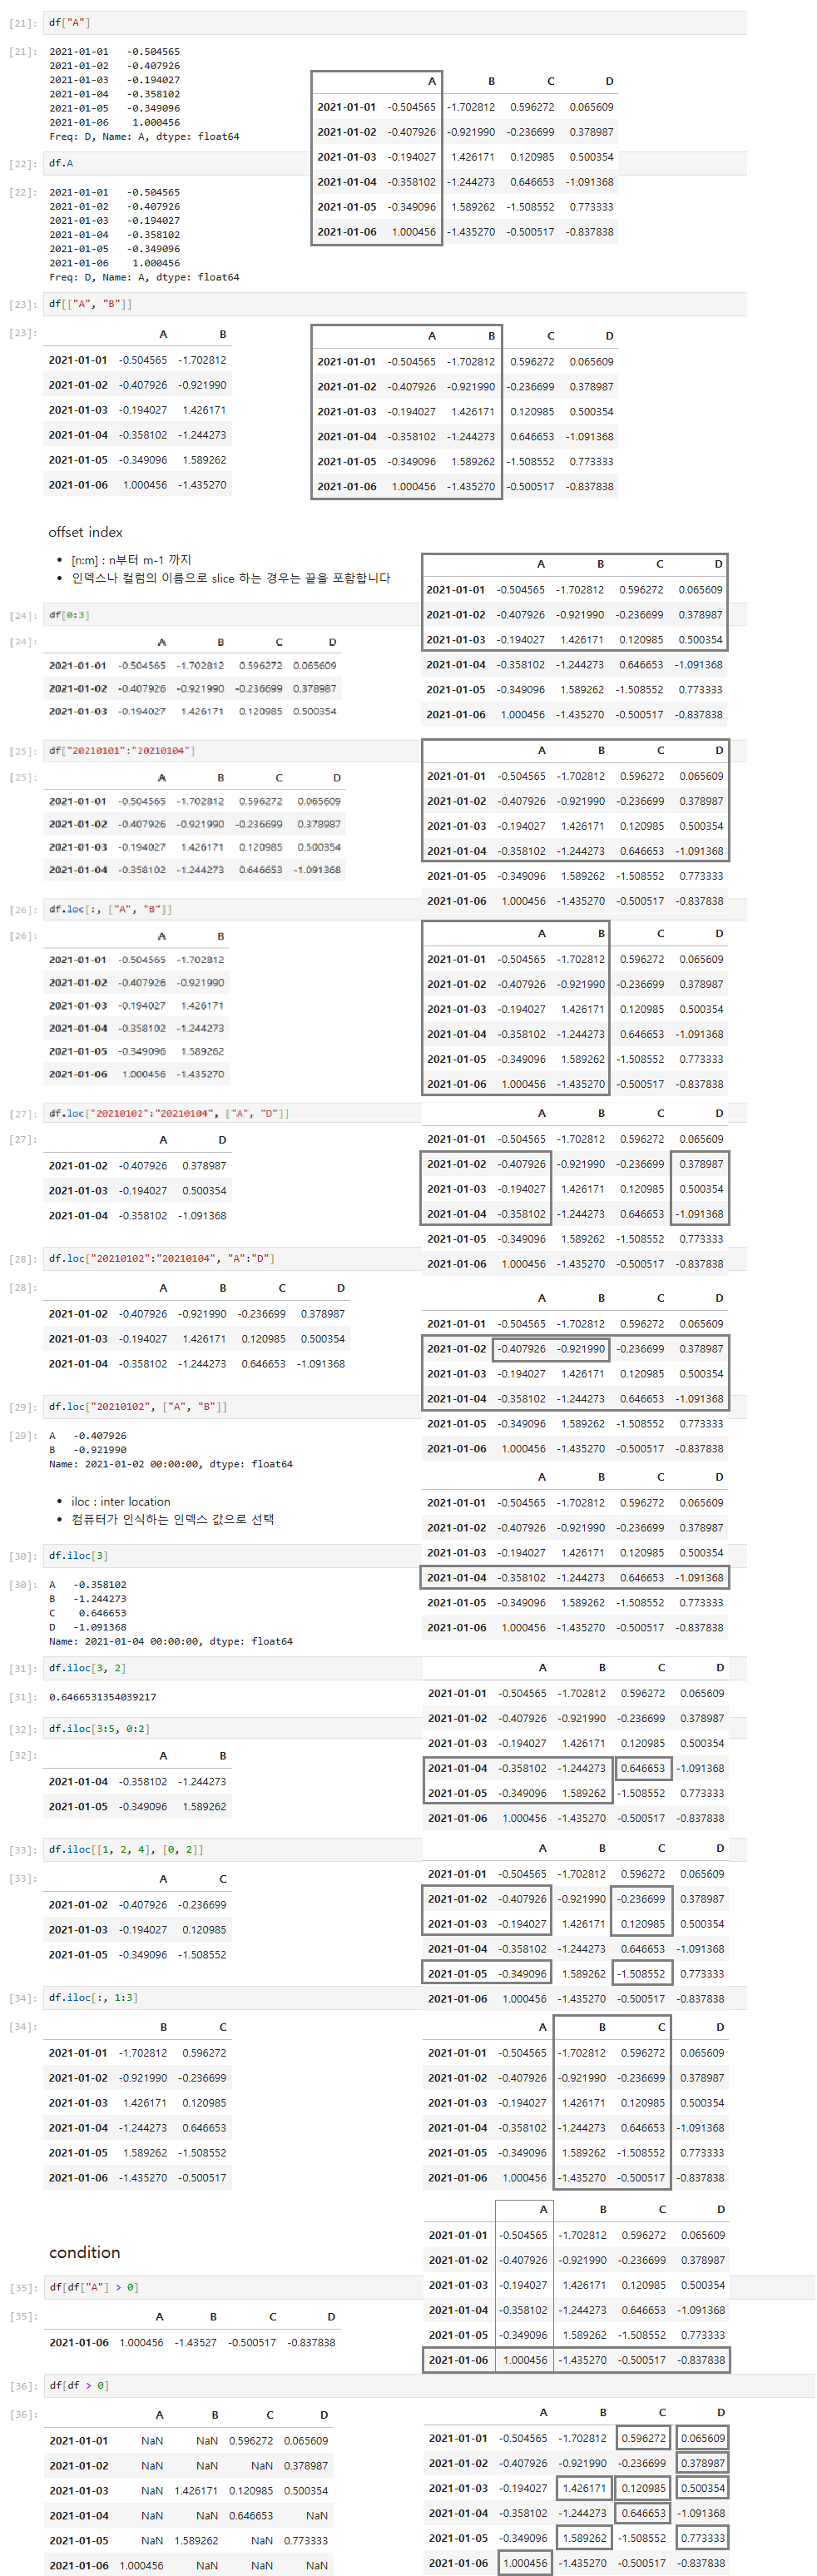Select cell df.loc["20210102", ["A", "B"]]

(232, 1407)
